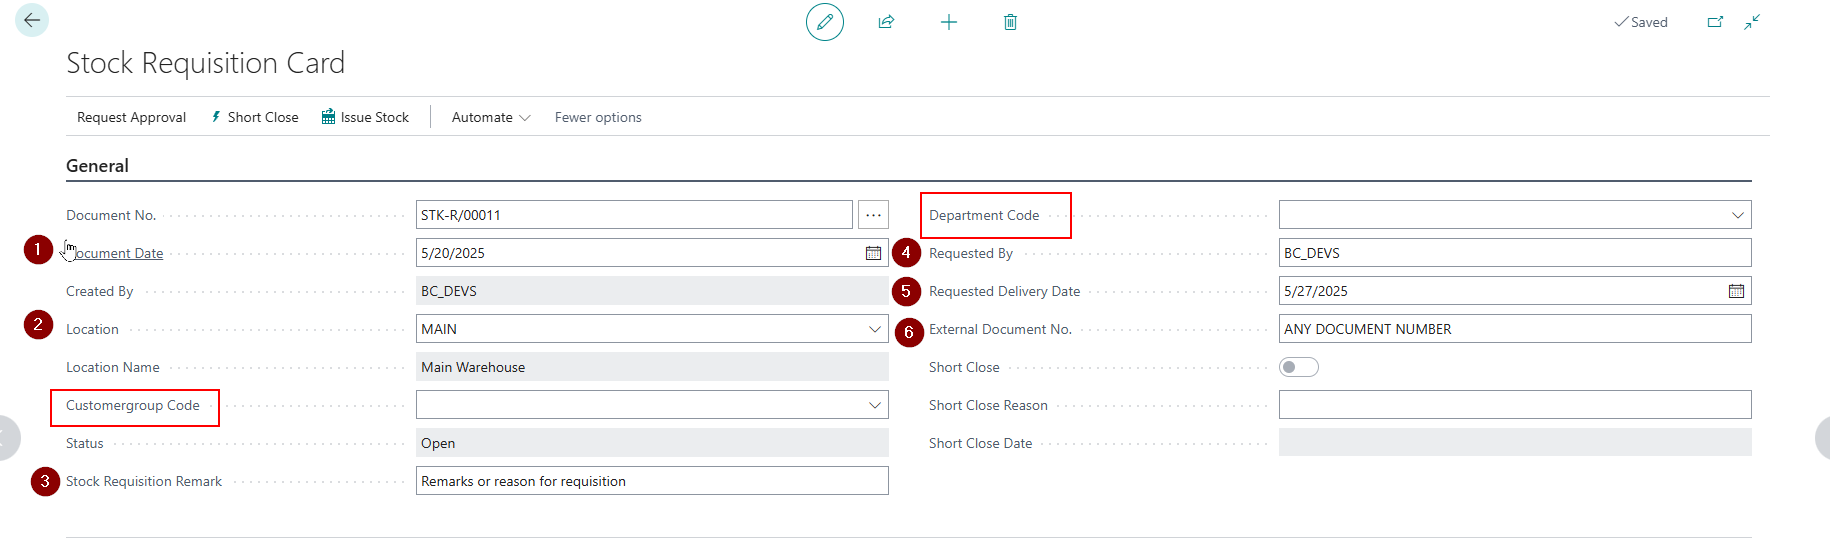
Task: Click the pencil edit icon
Action: tap(825, 22)
